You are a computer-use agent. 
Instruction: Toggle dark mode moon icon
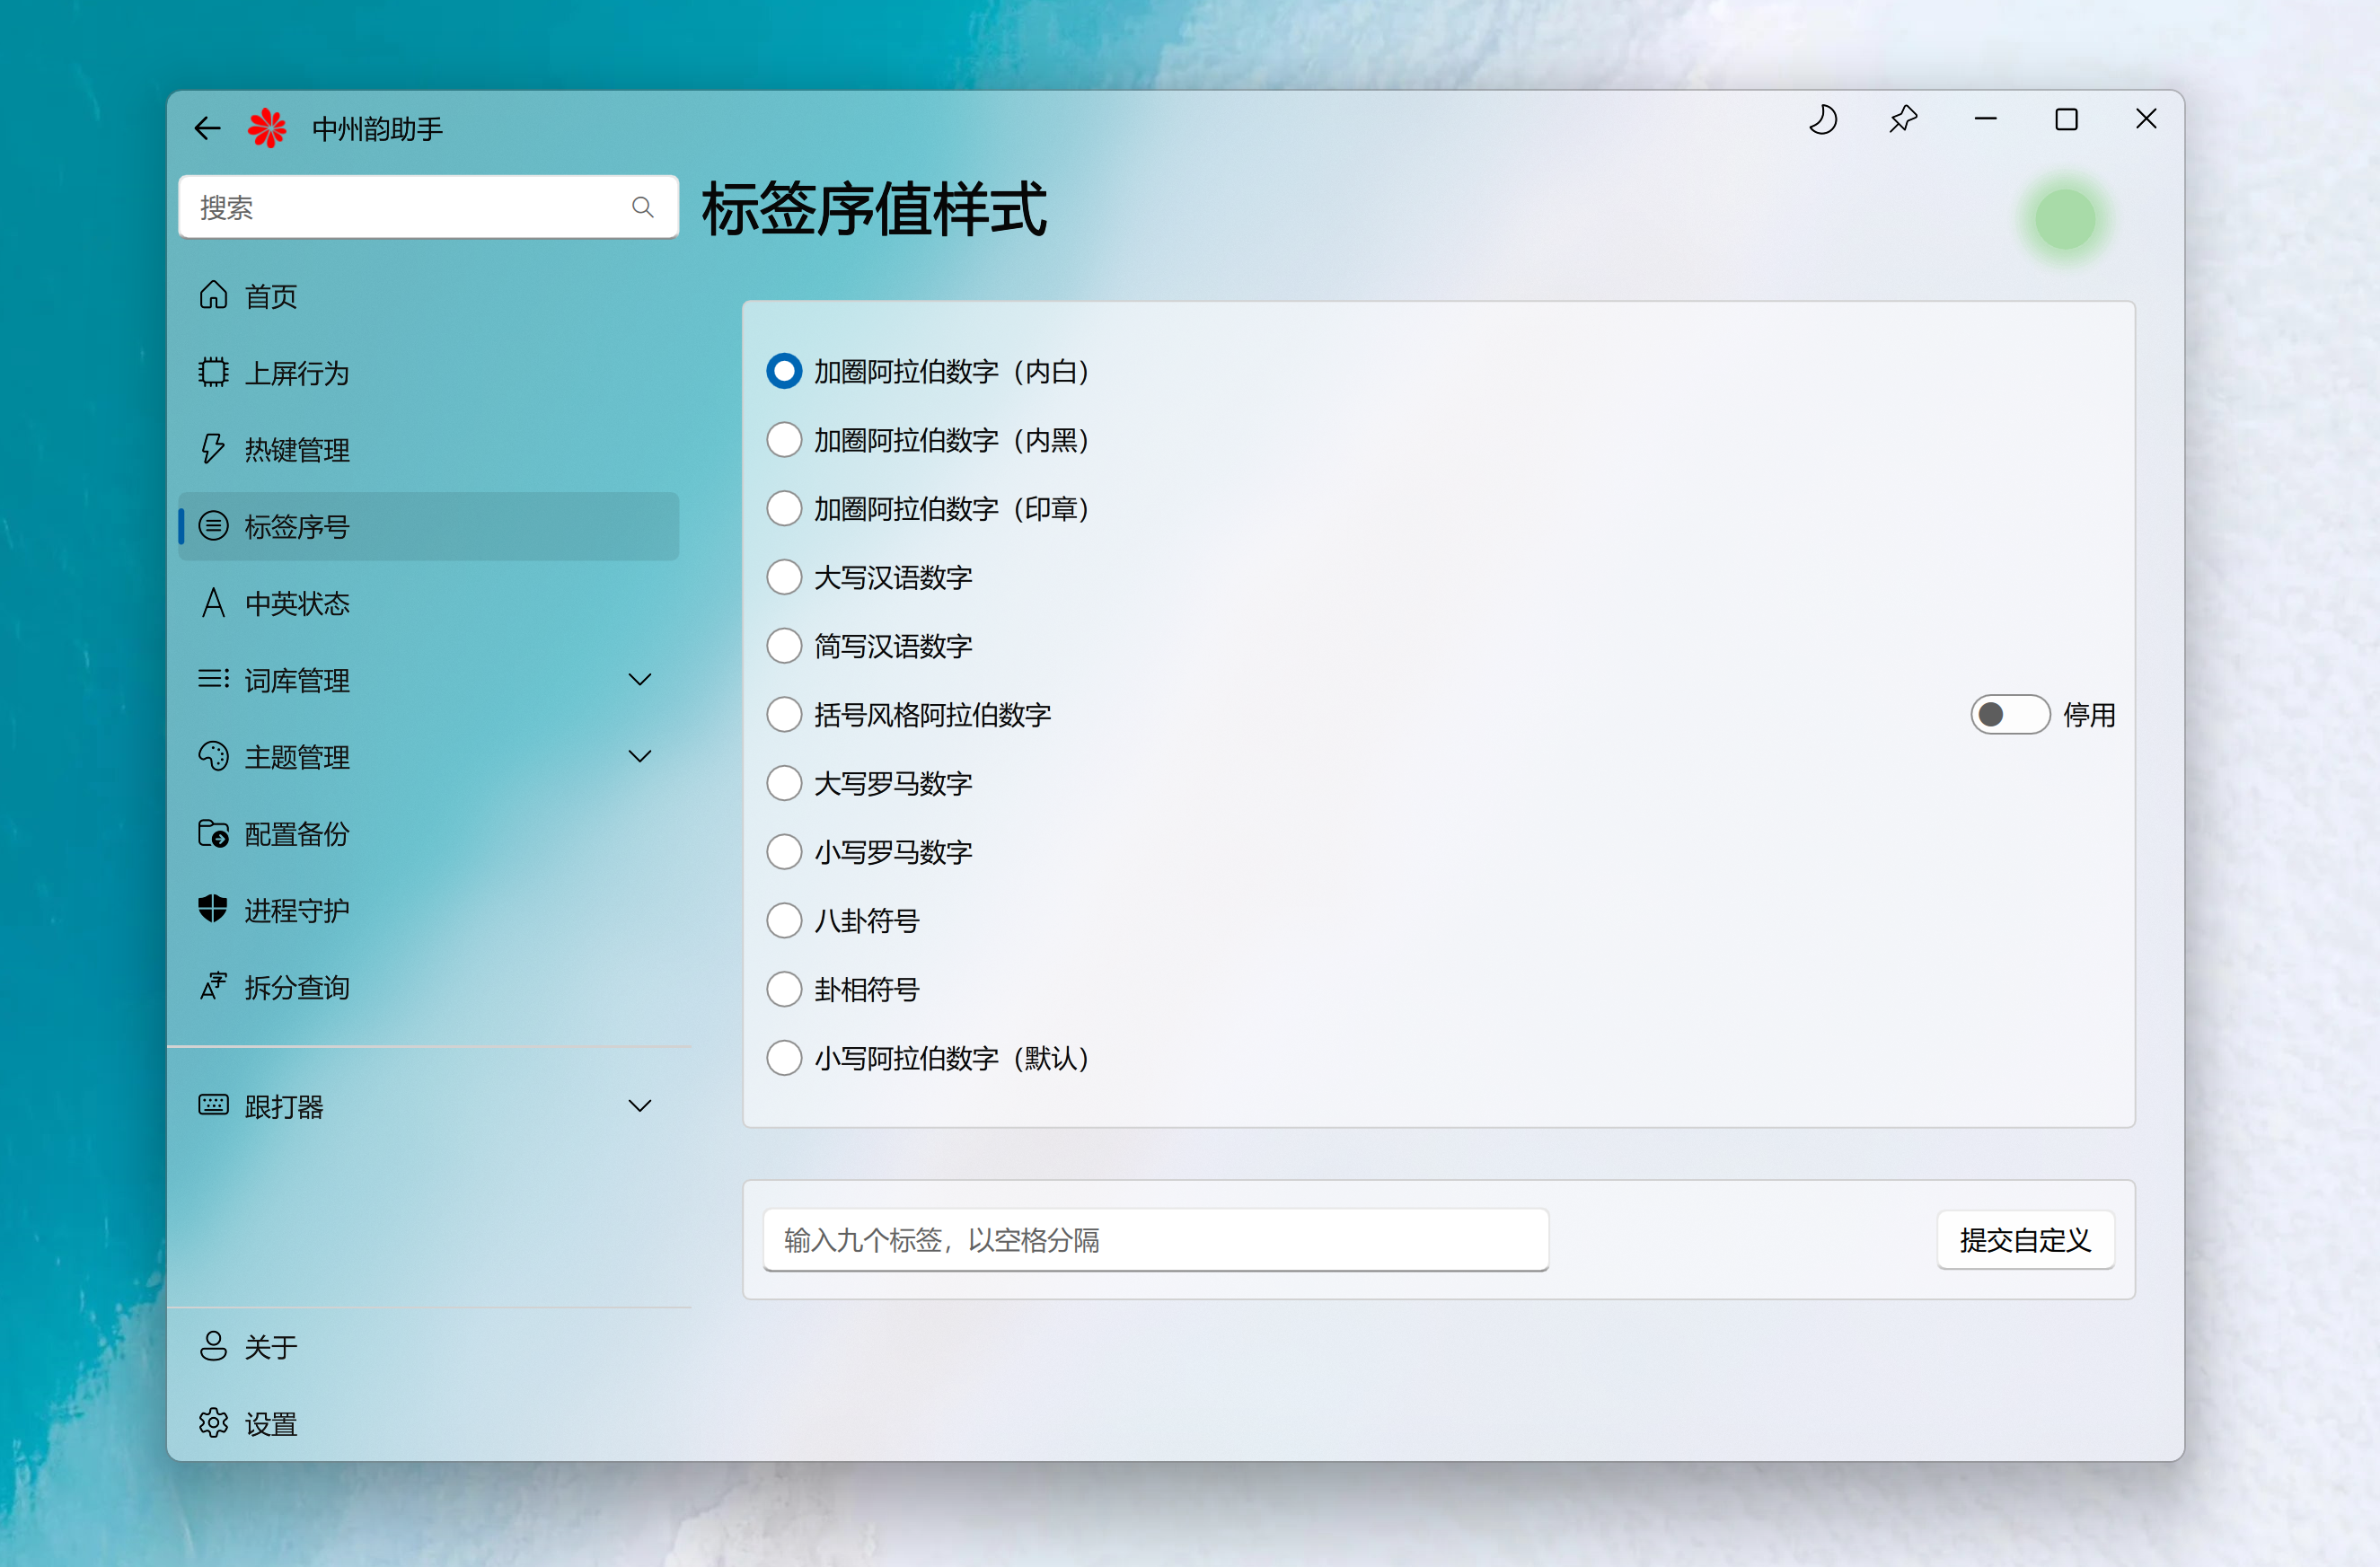[1823, 120]
